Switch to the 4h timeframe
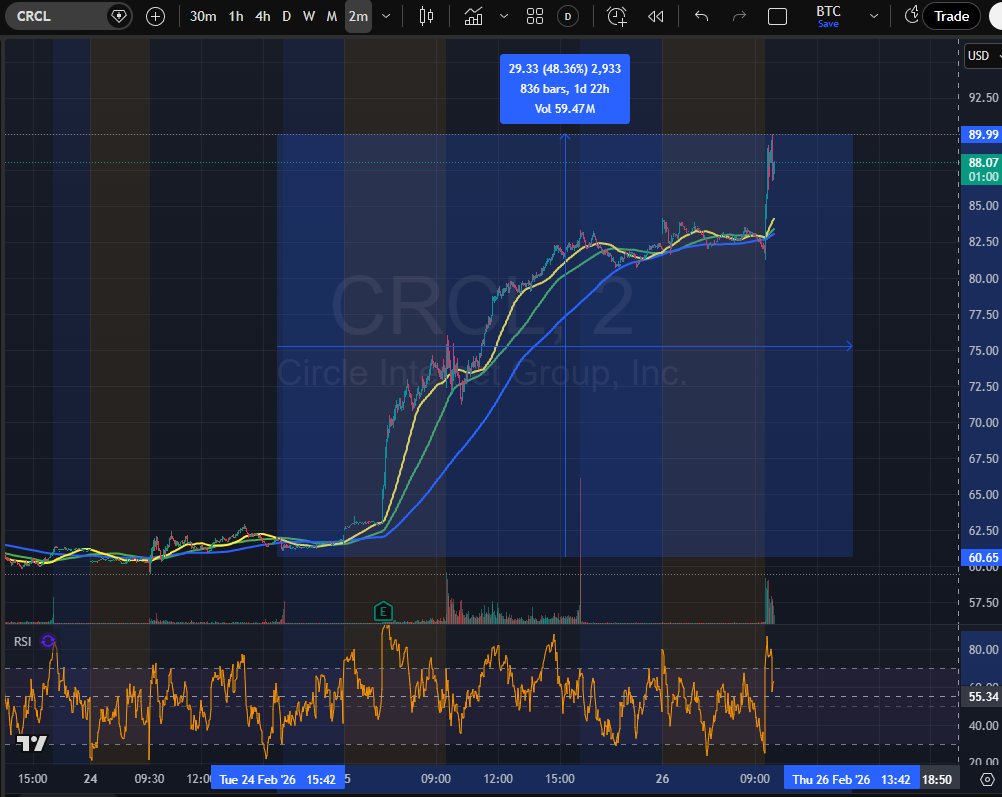This screenshot has width=1002, height=797. pyautogui.click(x=263, y=16)
